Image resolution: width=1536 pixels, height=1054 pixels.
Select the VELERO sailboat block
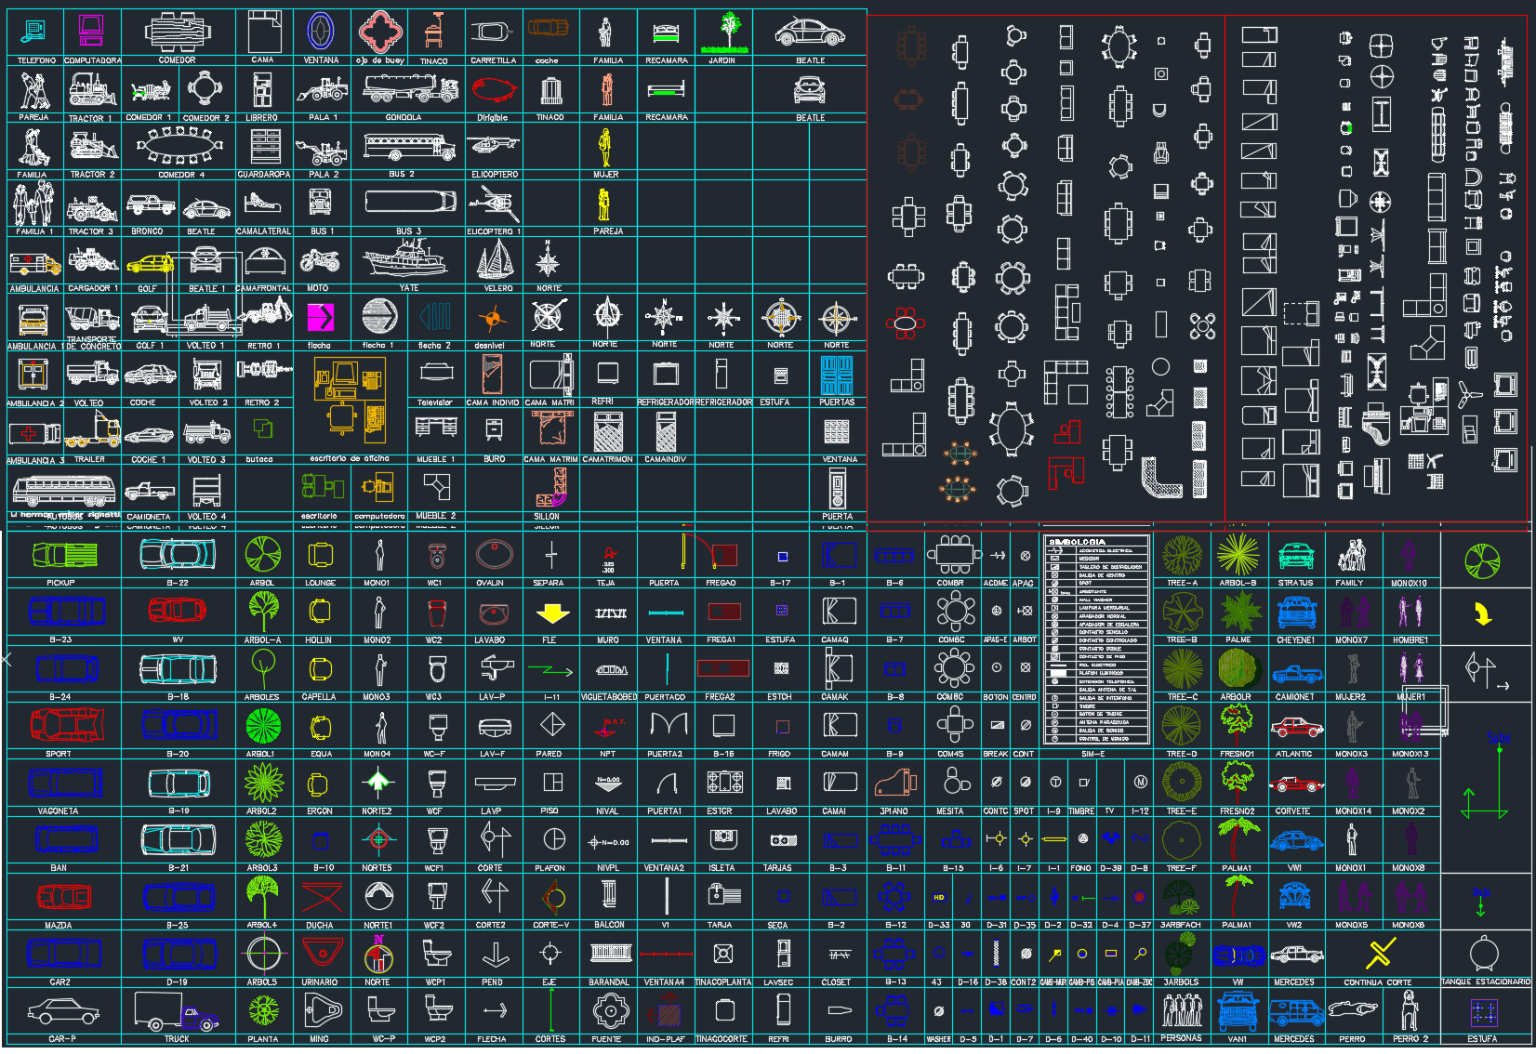click(495, 261)
